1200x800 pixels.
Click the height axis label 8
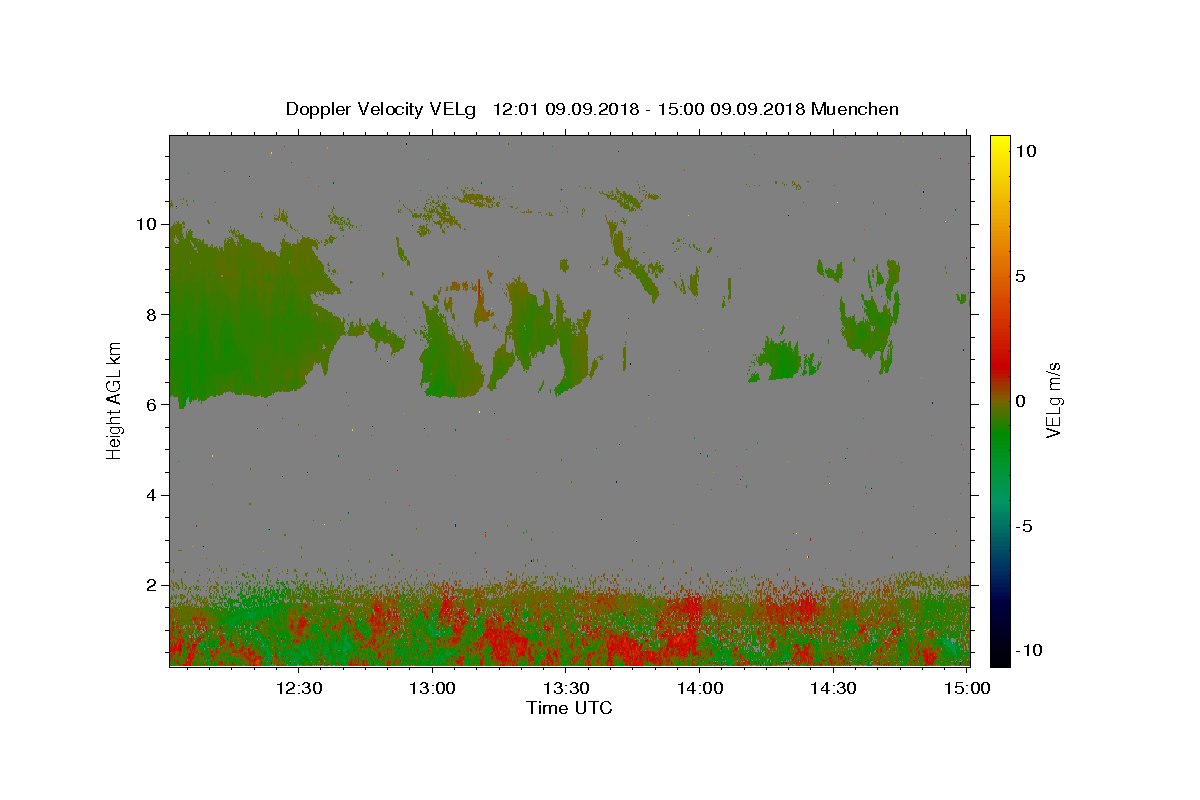[152, 314]
